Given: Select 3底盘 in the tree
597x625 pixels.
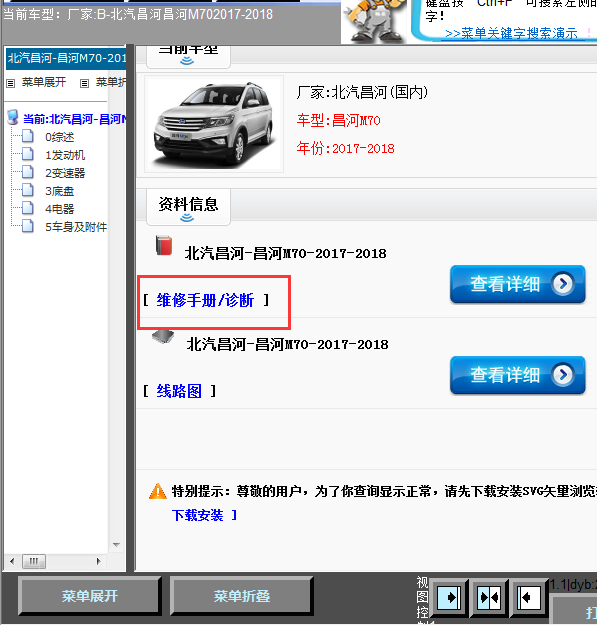Looking at the screenshot, I should pyautogui.click(x=59, y=191).
